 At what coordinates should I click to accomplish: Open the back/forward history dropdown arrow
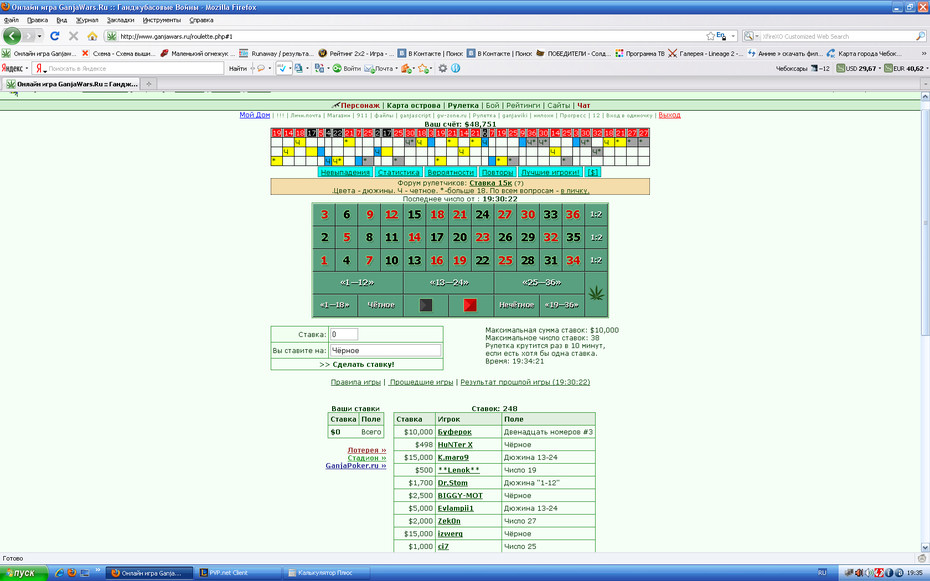(39, 36)
